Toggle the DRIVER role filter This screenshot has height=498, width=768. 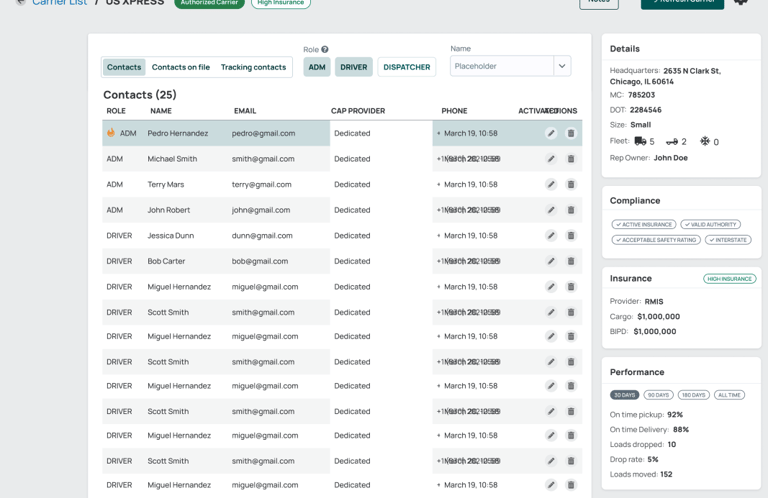[x=354, y=67]
